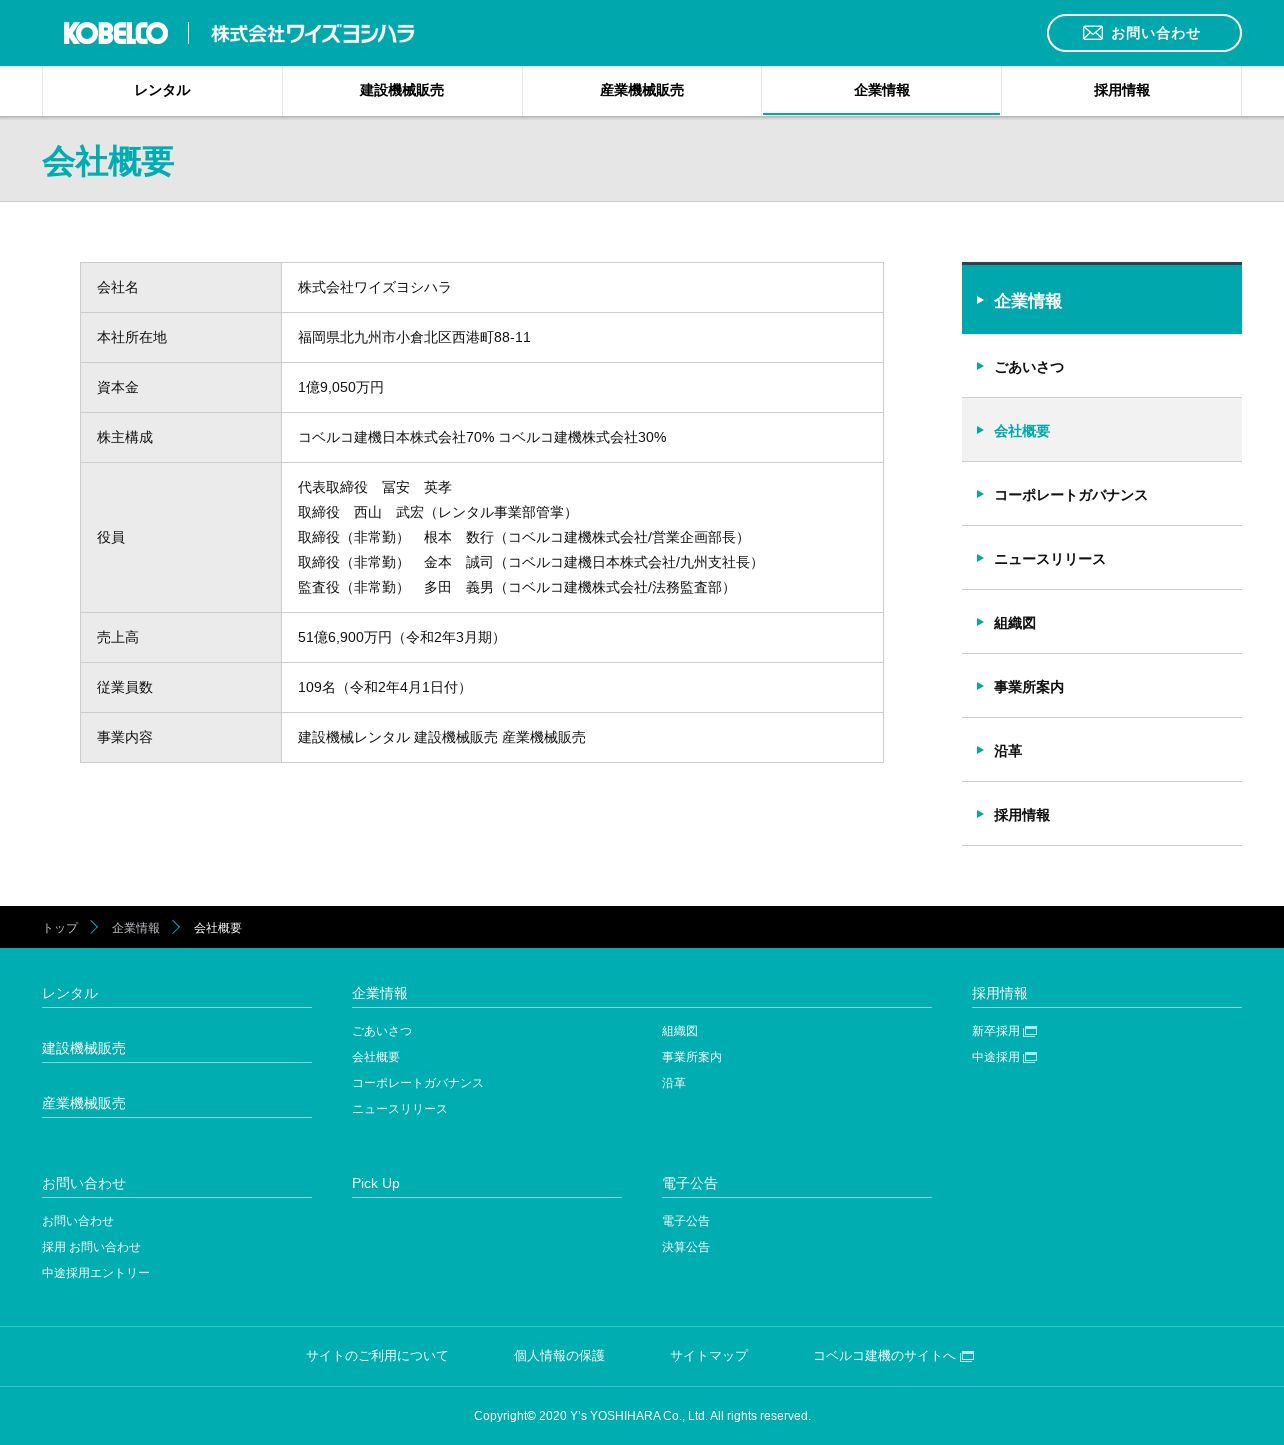This screenshot has width=1284, height=1445.
Task: Click the director line 代表取締役 冨安 英孝
Action: [x=375, y=488]
